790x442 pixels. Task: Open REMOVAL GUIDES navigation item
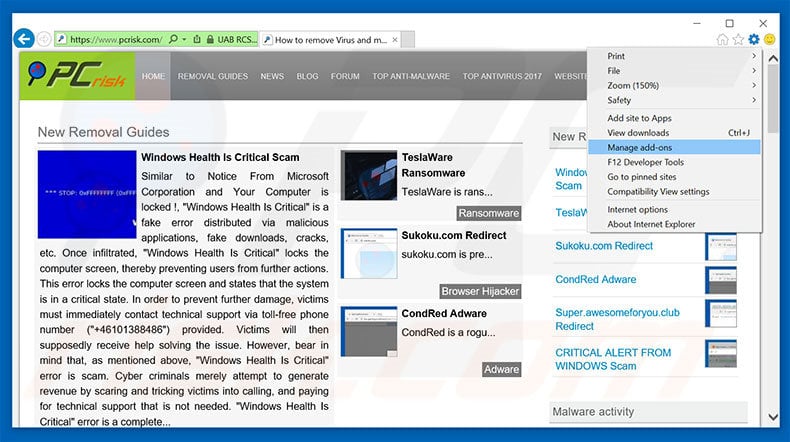(x=213, y=76)
